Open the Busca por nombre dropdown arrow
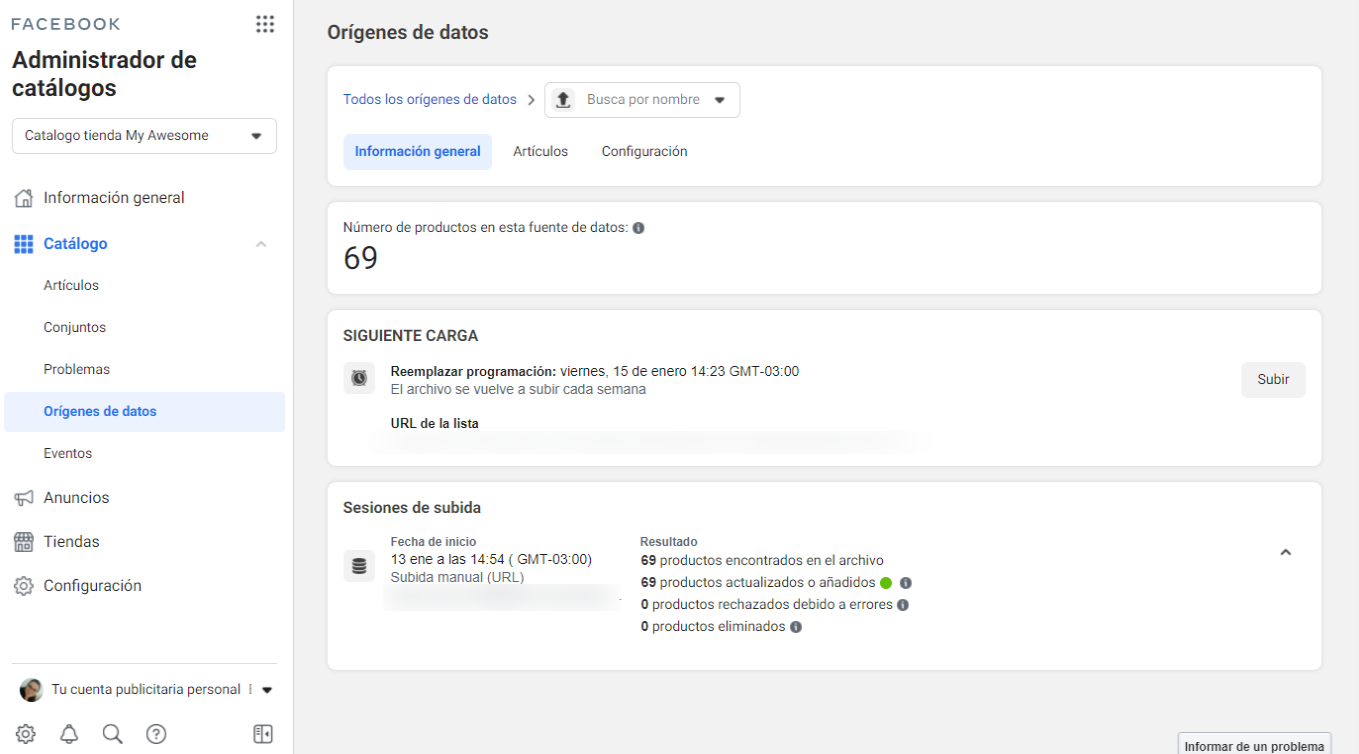This screenshot has height=754, width=1359. click(720, 100)
